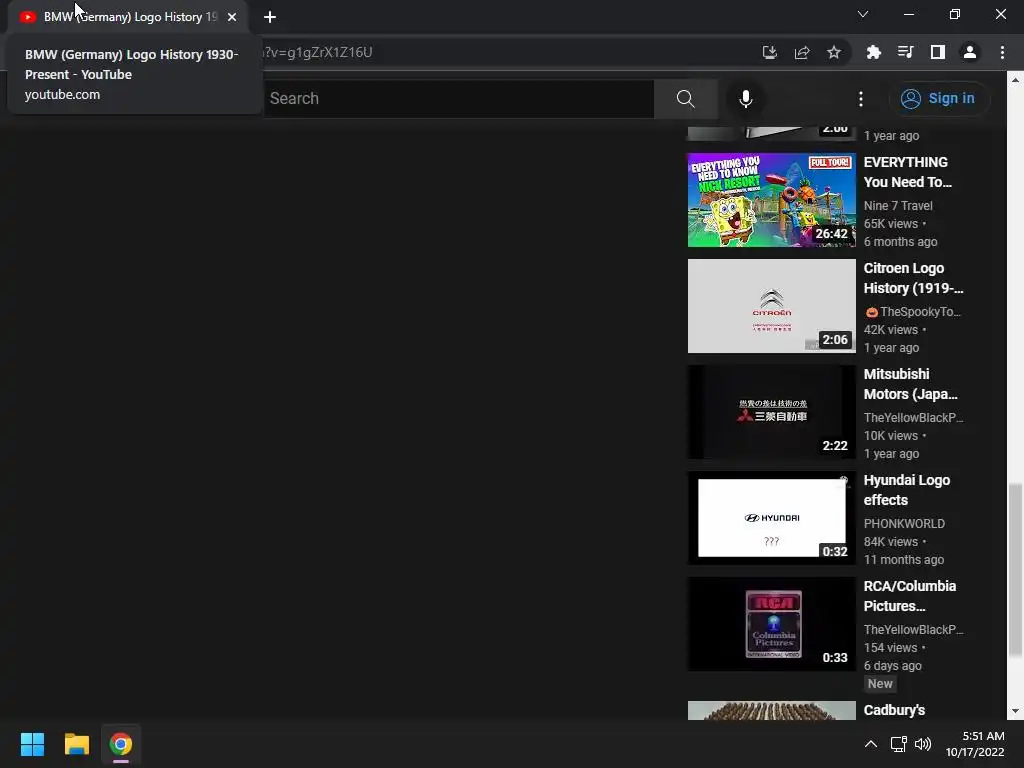Open the Windows Start menu
1024x768 pixels.
coord(32,744)
